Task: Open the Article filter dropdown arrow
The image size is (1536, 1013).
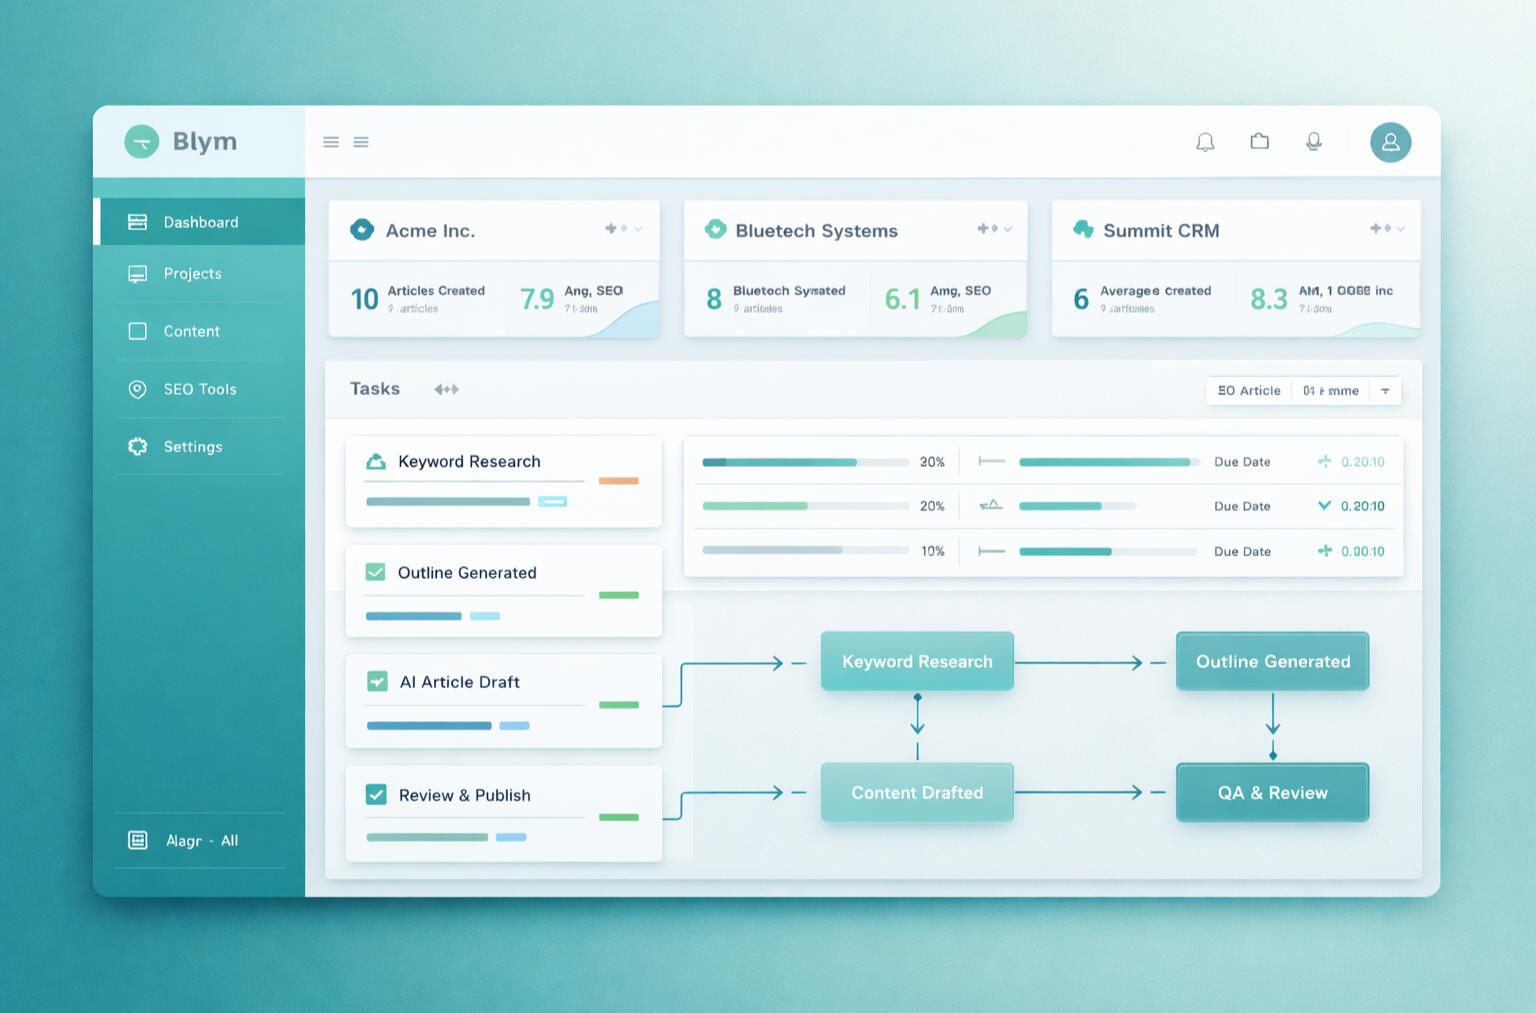Action: [1385, 391]
